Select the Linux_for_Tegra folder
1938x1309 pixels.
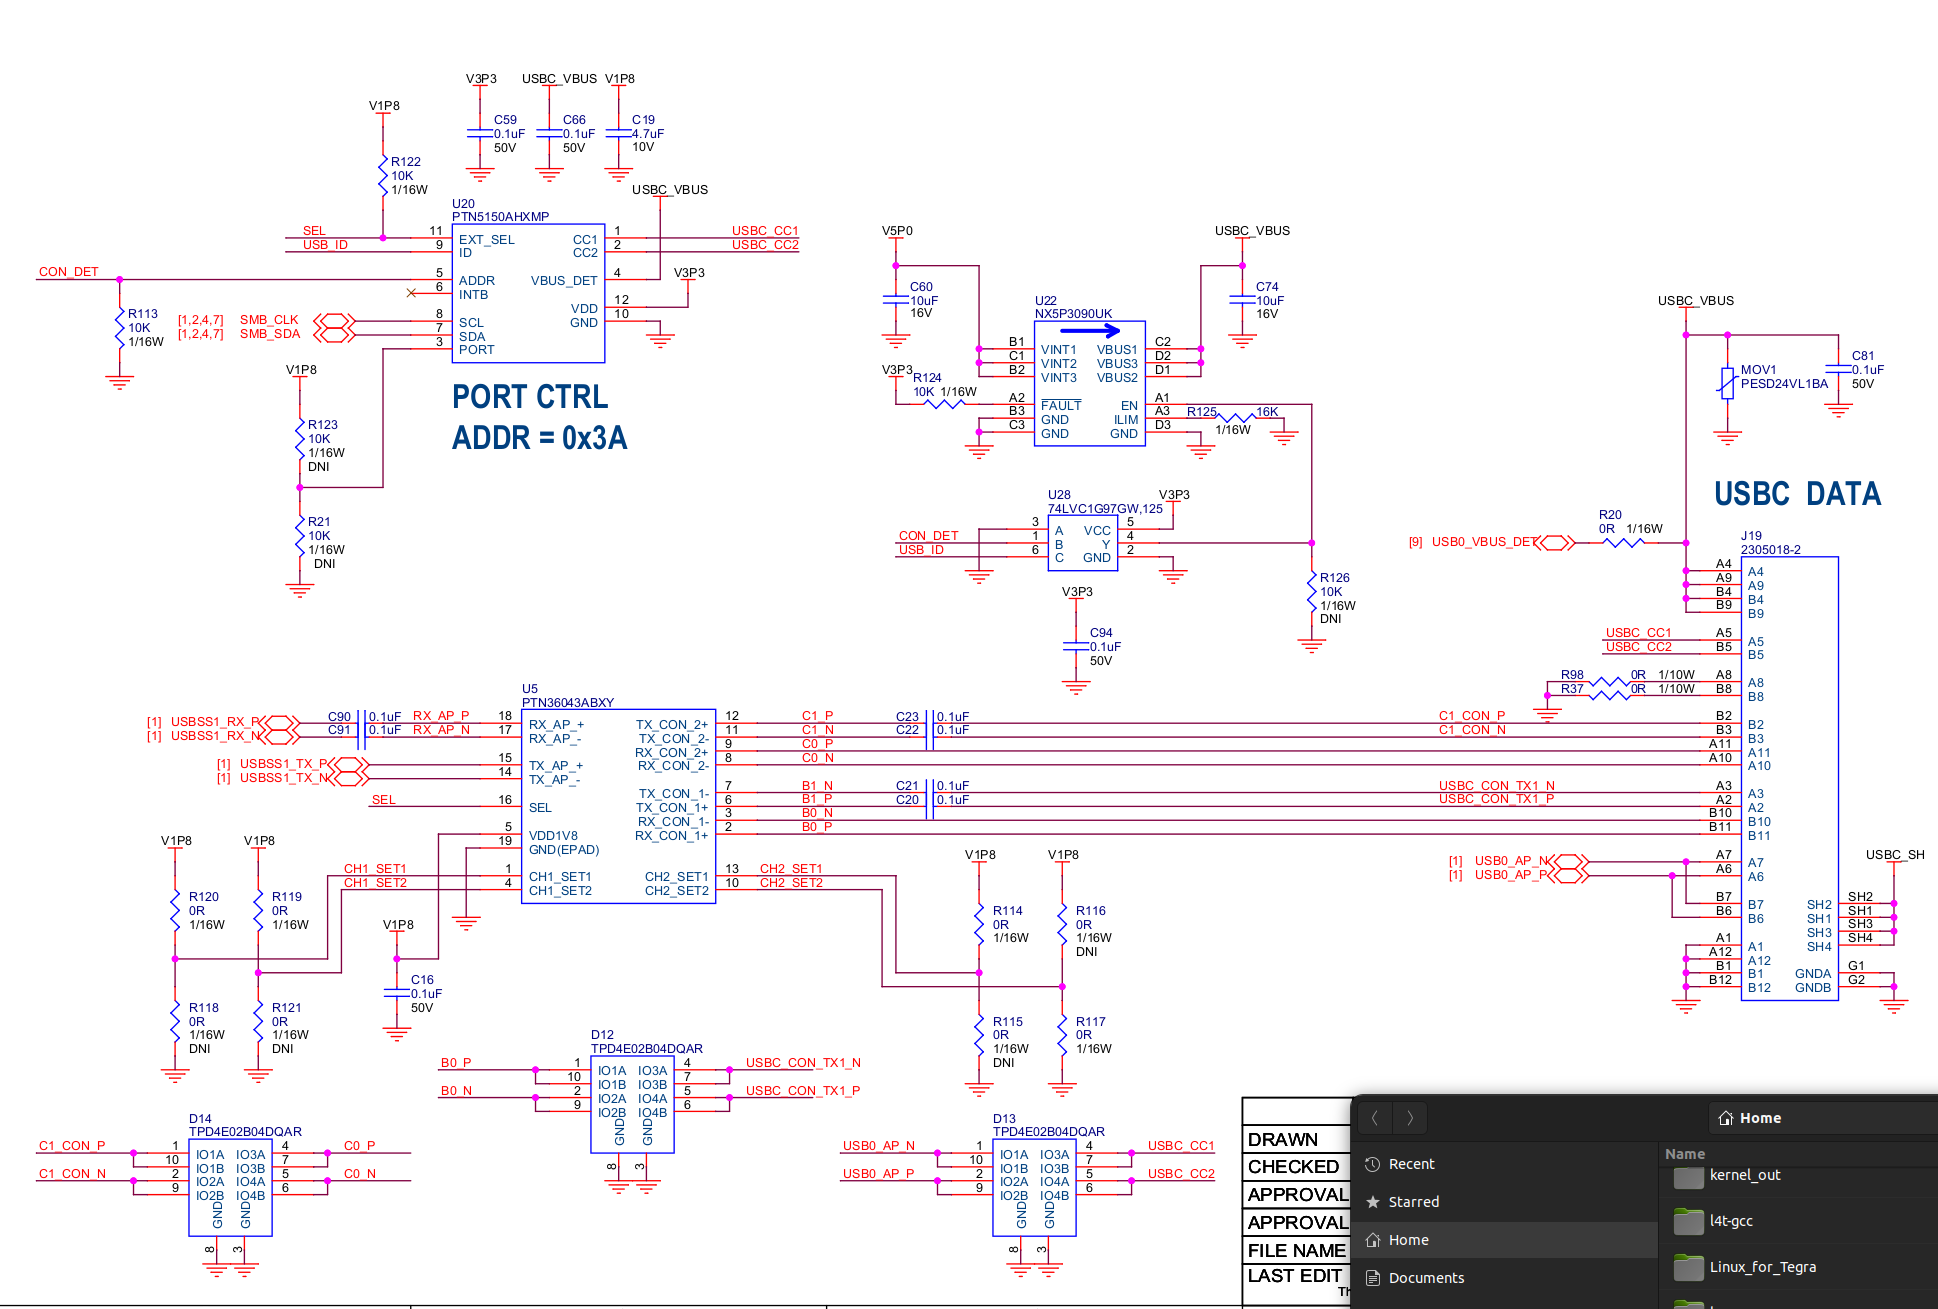coord(1762,1267)
